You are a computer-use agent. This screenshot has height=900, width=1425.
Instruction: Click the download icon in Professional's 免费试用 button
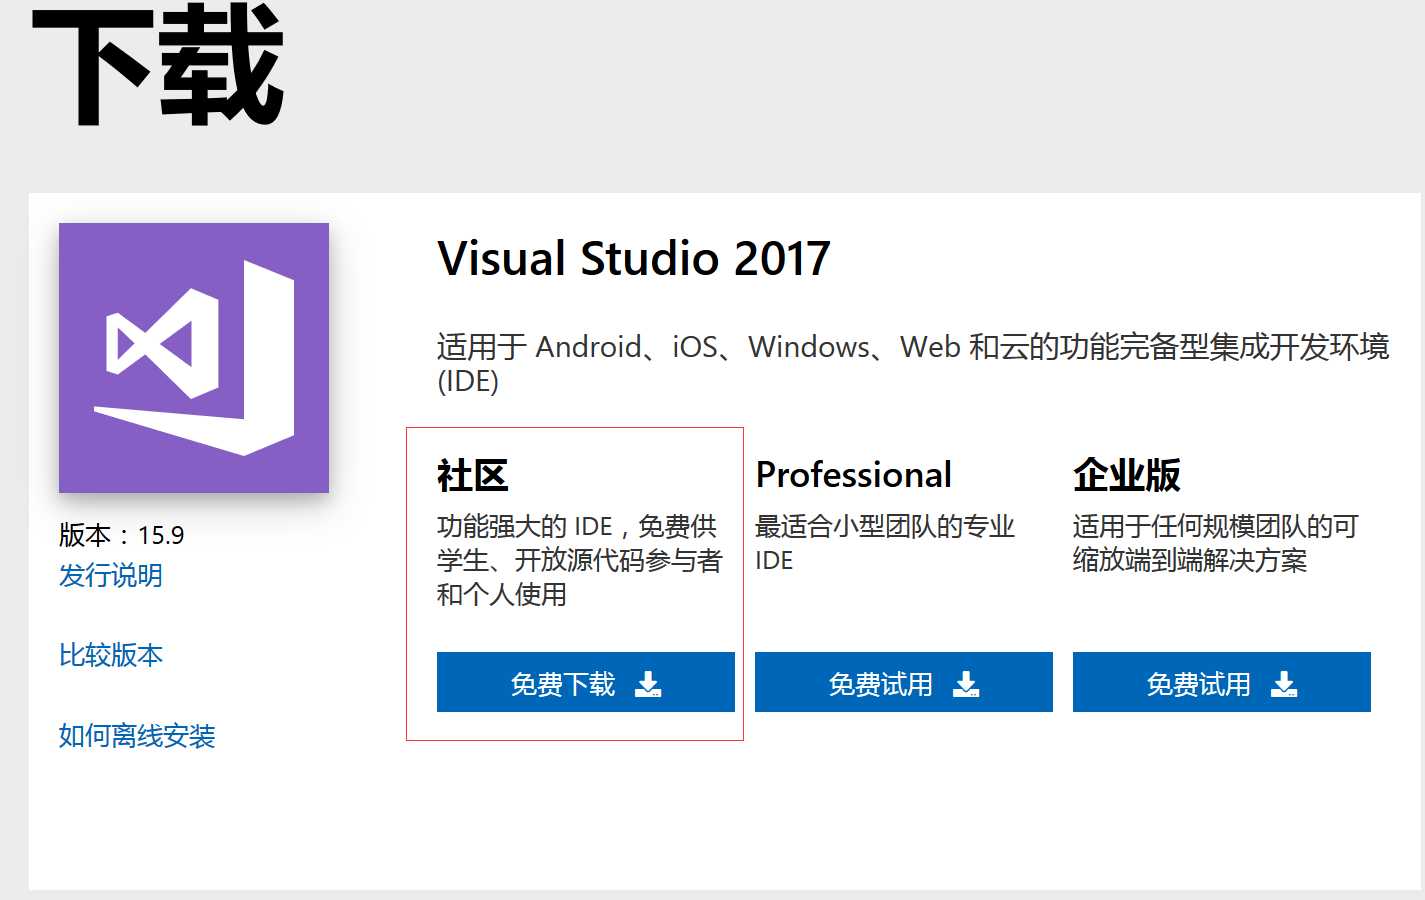click(966, 684)
